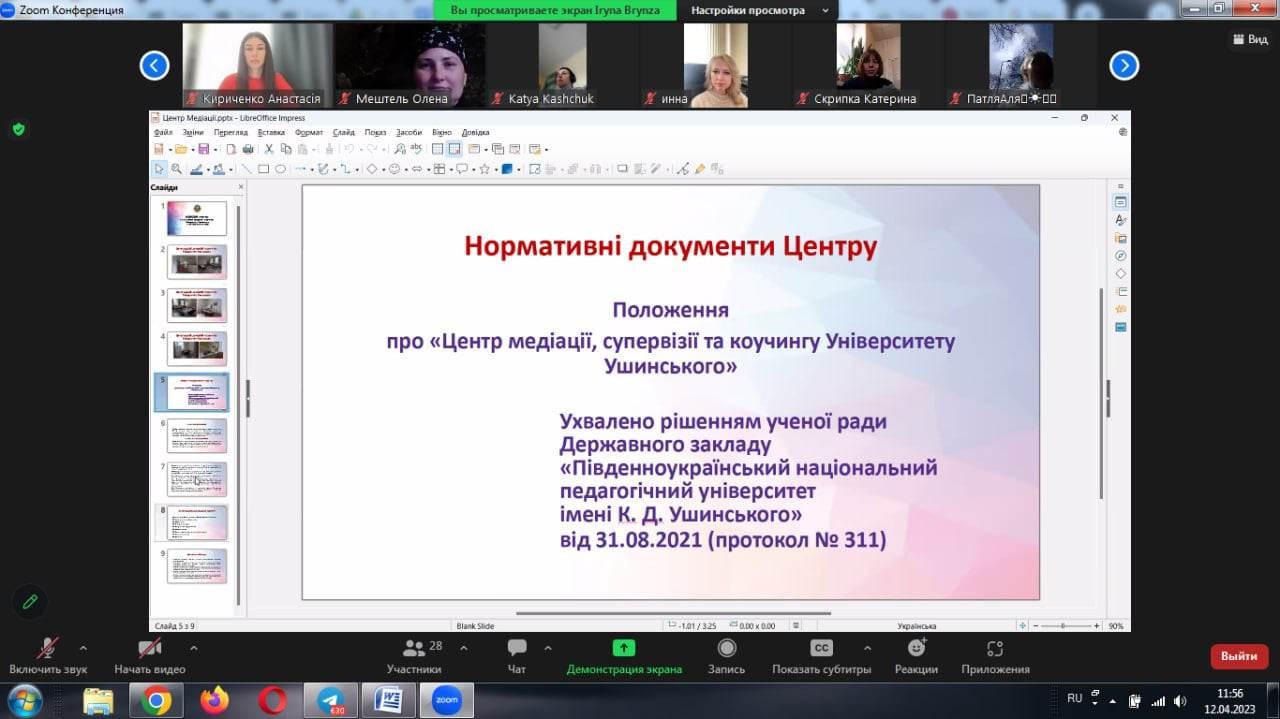Click the Open folder icon in Impress toolbar
The width and height of the screenshot is (1280, 719).
[x=180, y=149]
